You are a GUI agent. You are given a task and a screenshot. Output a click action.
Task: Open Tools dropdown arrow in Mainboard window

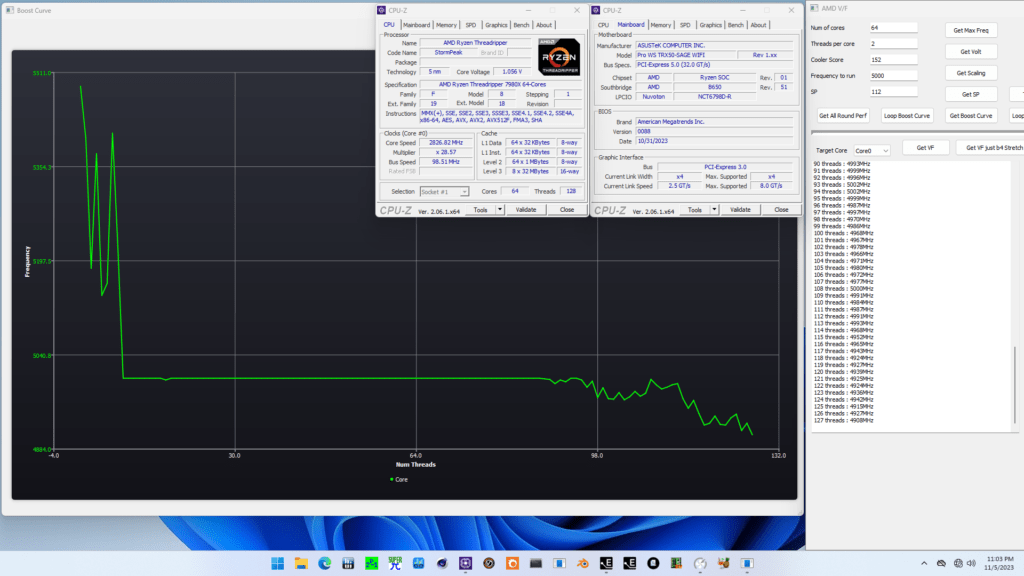coord(714,210)
